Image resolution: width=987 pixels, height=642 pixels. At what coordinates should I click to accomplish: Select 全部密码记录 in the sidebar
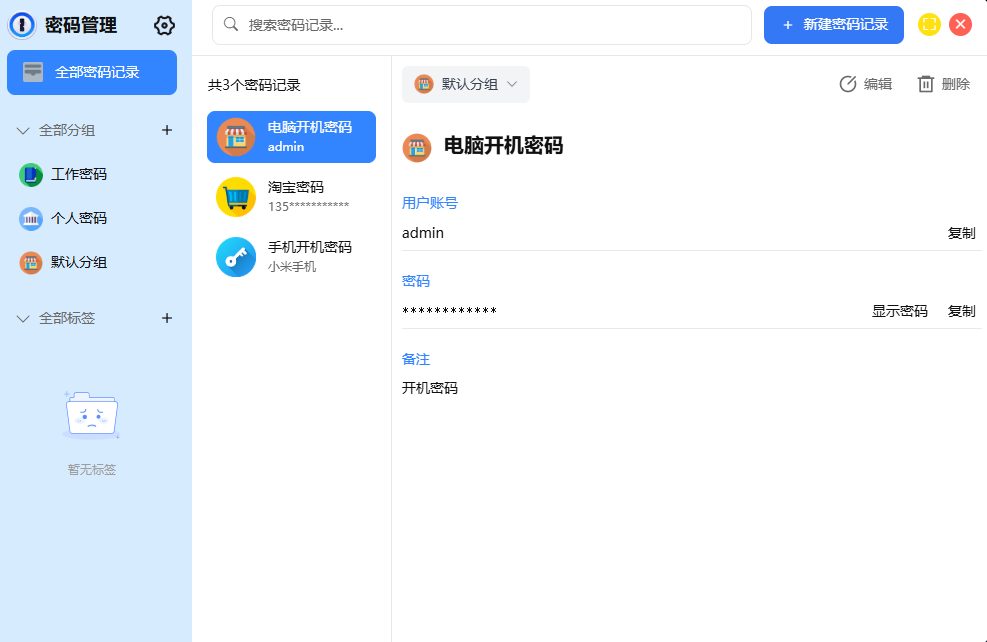coord(92,72)
